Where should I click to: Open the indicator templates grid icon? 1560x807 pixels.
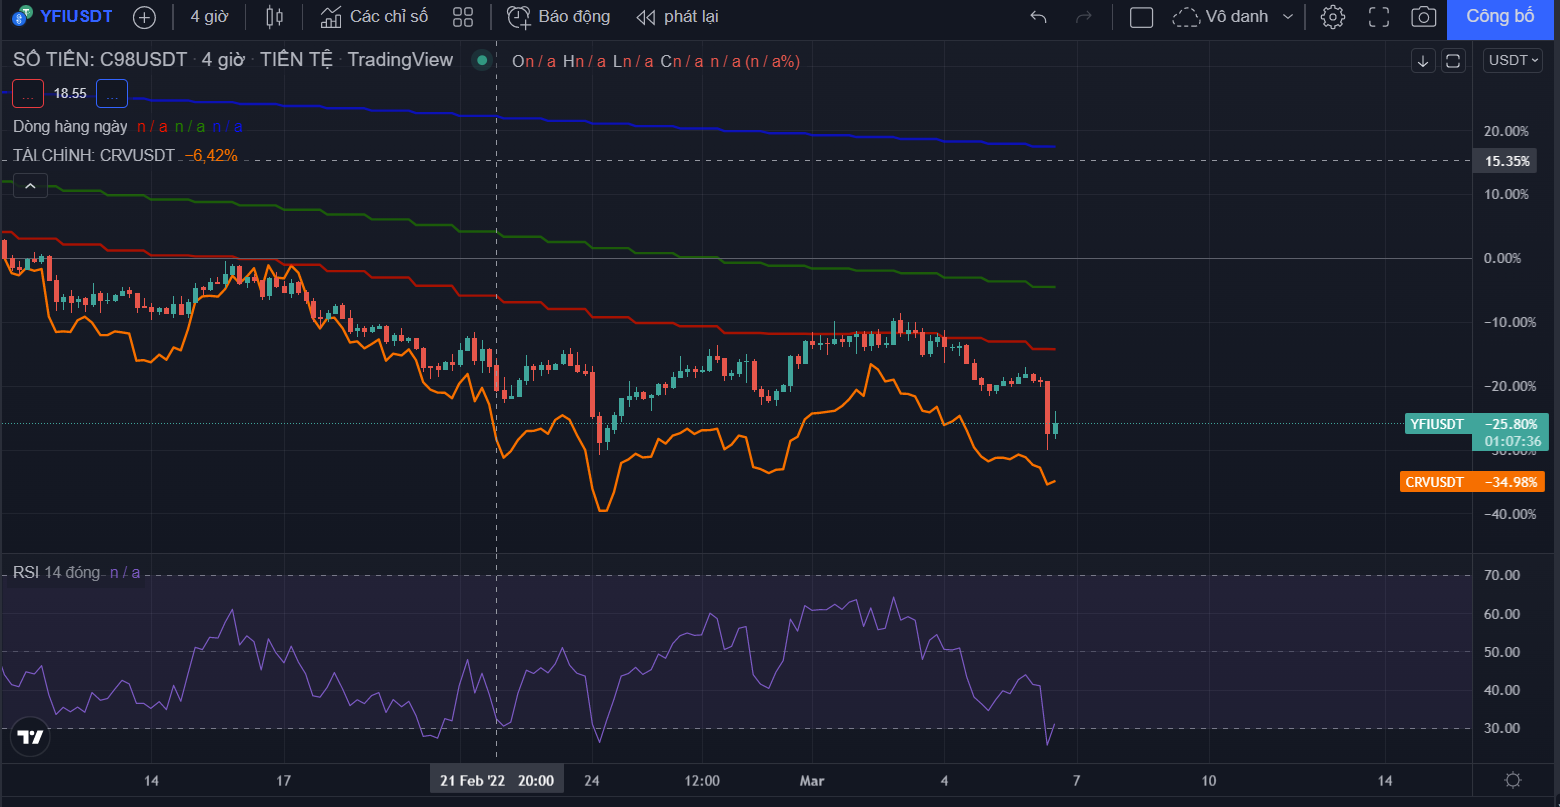pos(462,17)
